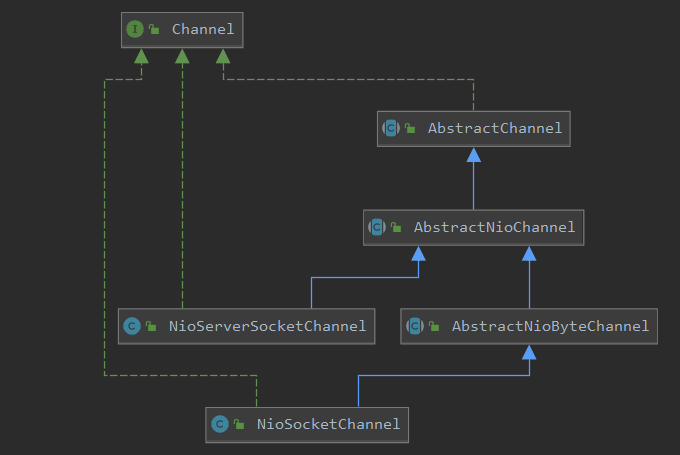This screenshot has height=455, width=680.
Task: Select the NioSocketChannel node label
Action: coord(328,424)
